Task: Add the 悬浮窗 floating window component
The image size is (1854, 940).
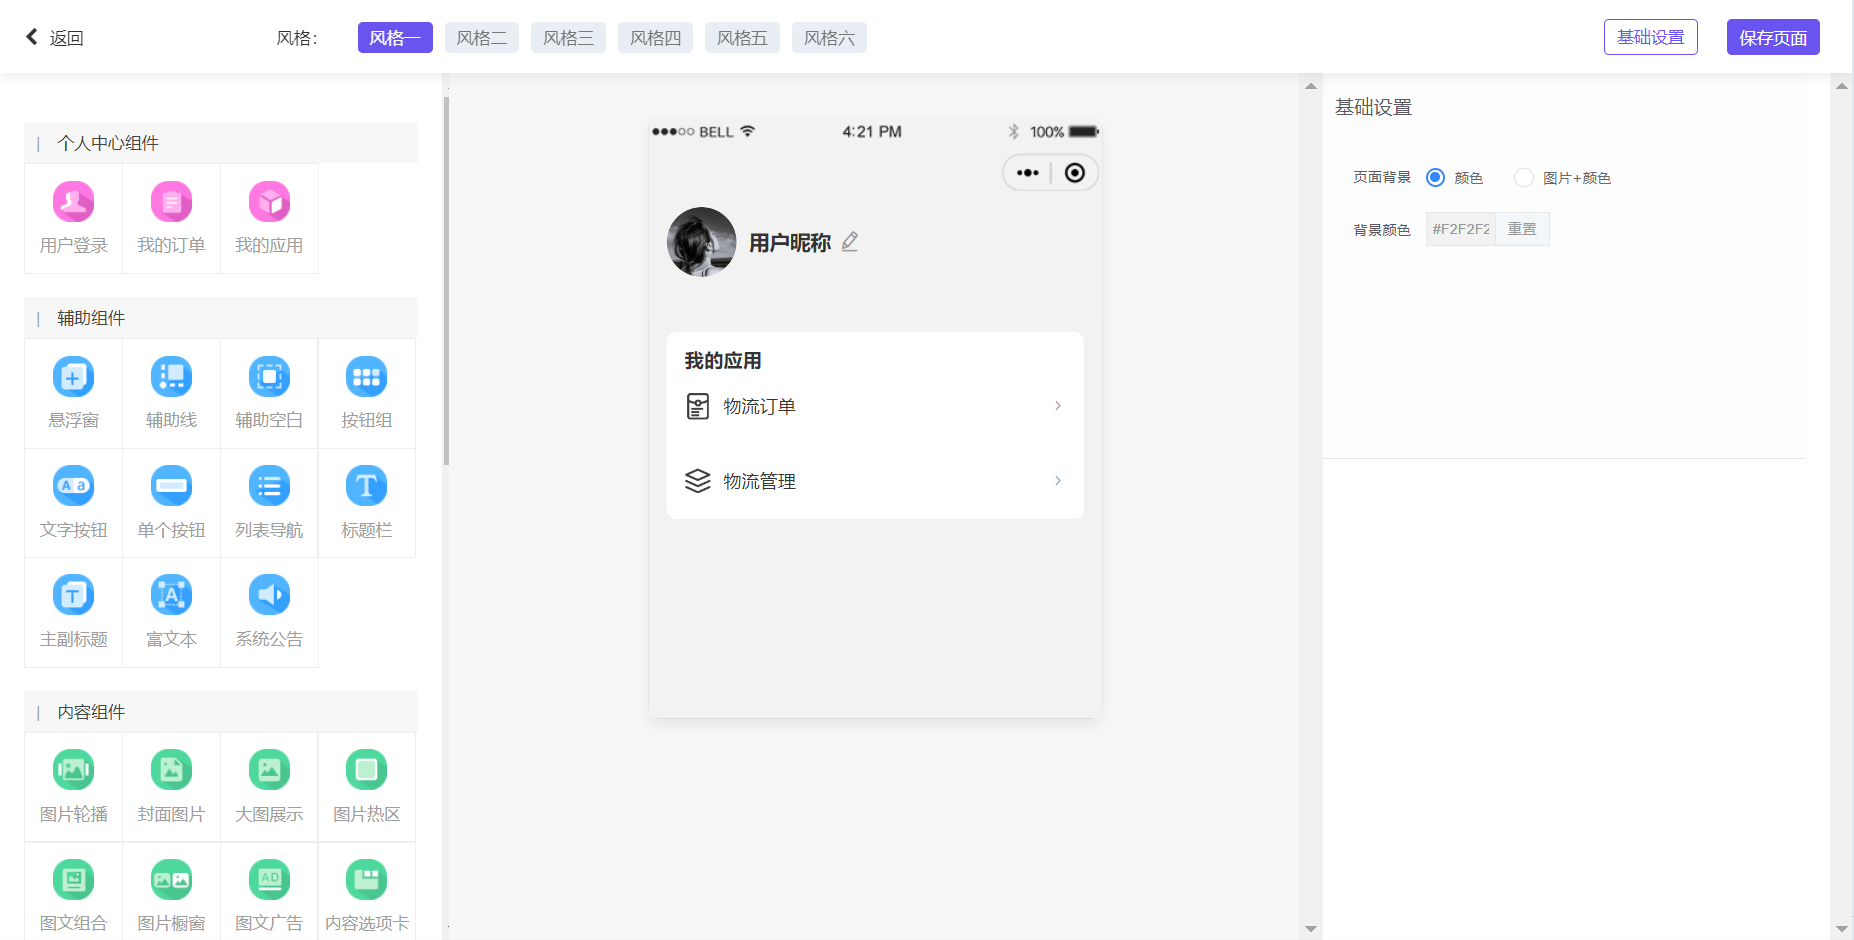Action: [73, 378]
